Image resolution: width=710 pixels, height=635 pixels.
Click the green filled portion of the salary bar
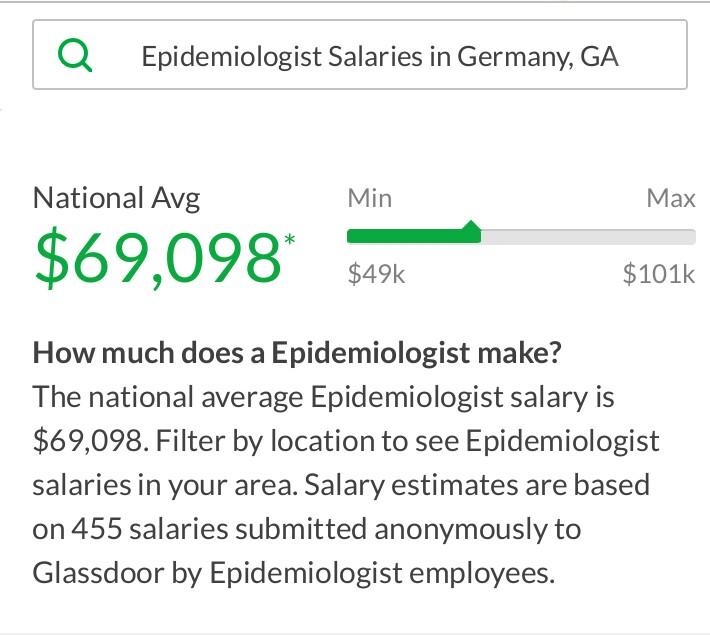coord(410,237)
